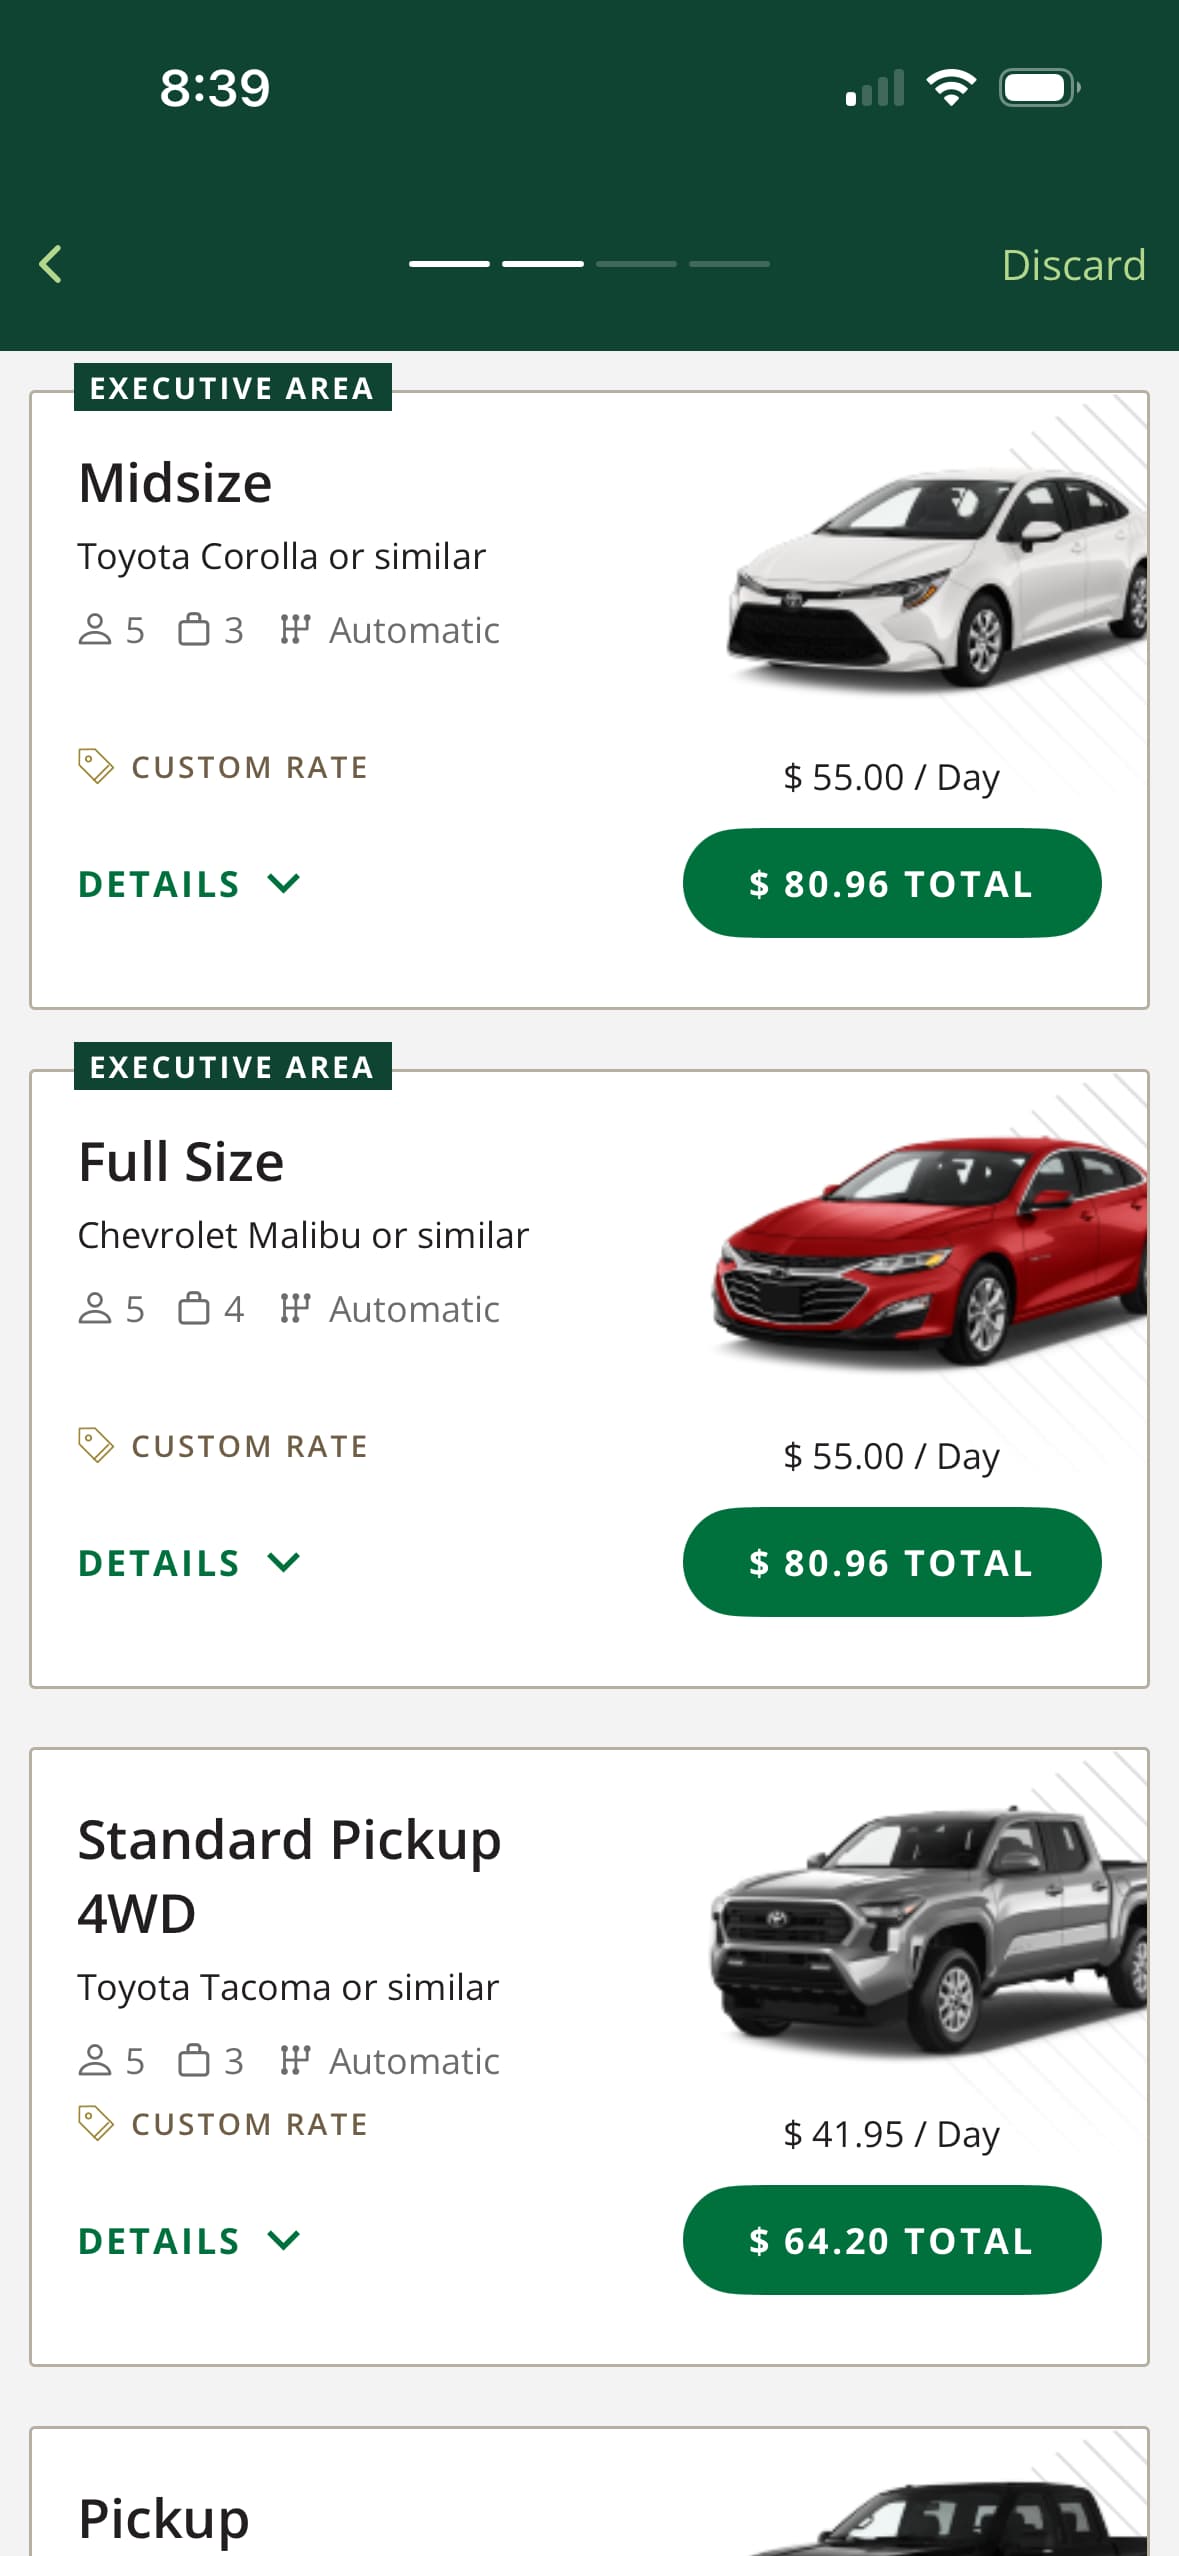Tap the first progress step indicator
The image size is (1179, 2556).
(449, 264)
